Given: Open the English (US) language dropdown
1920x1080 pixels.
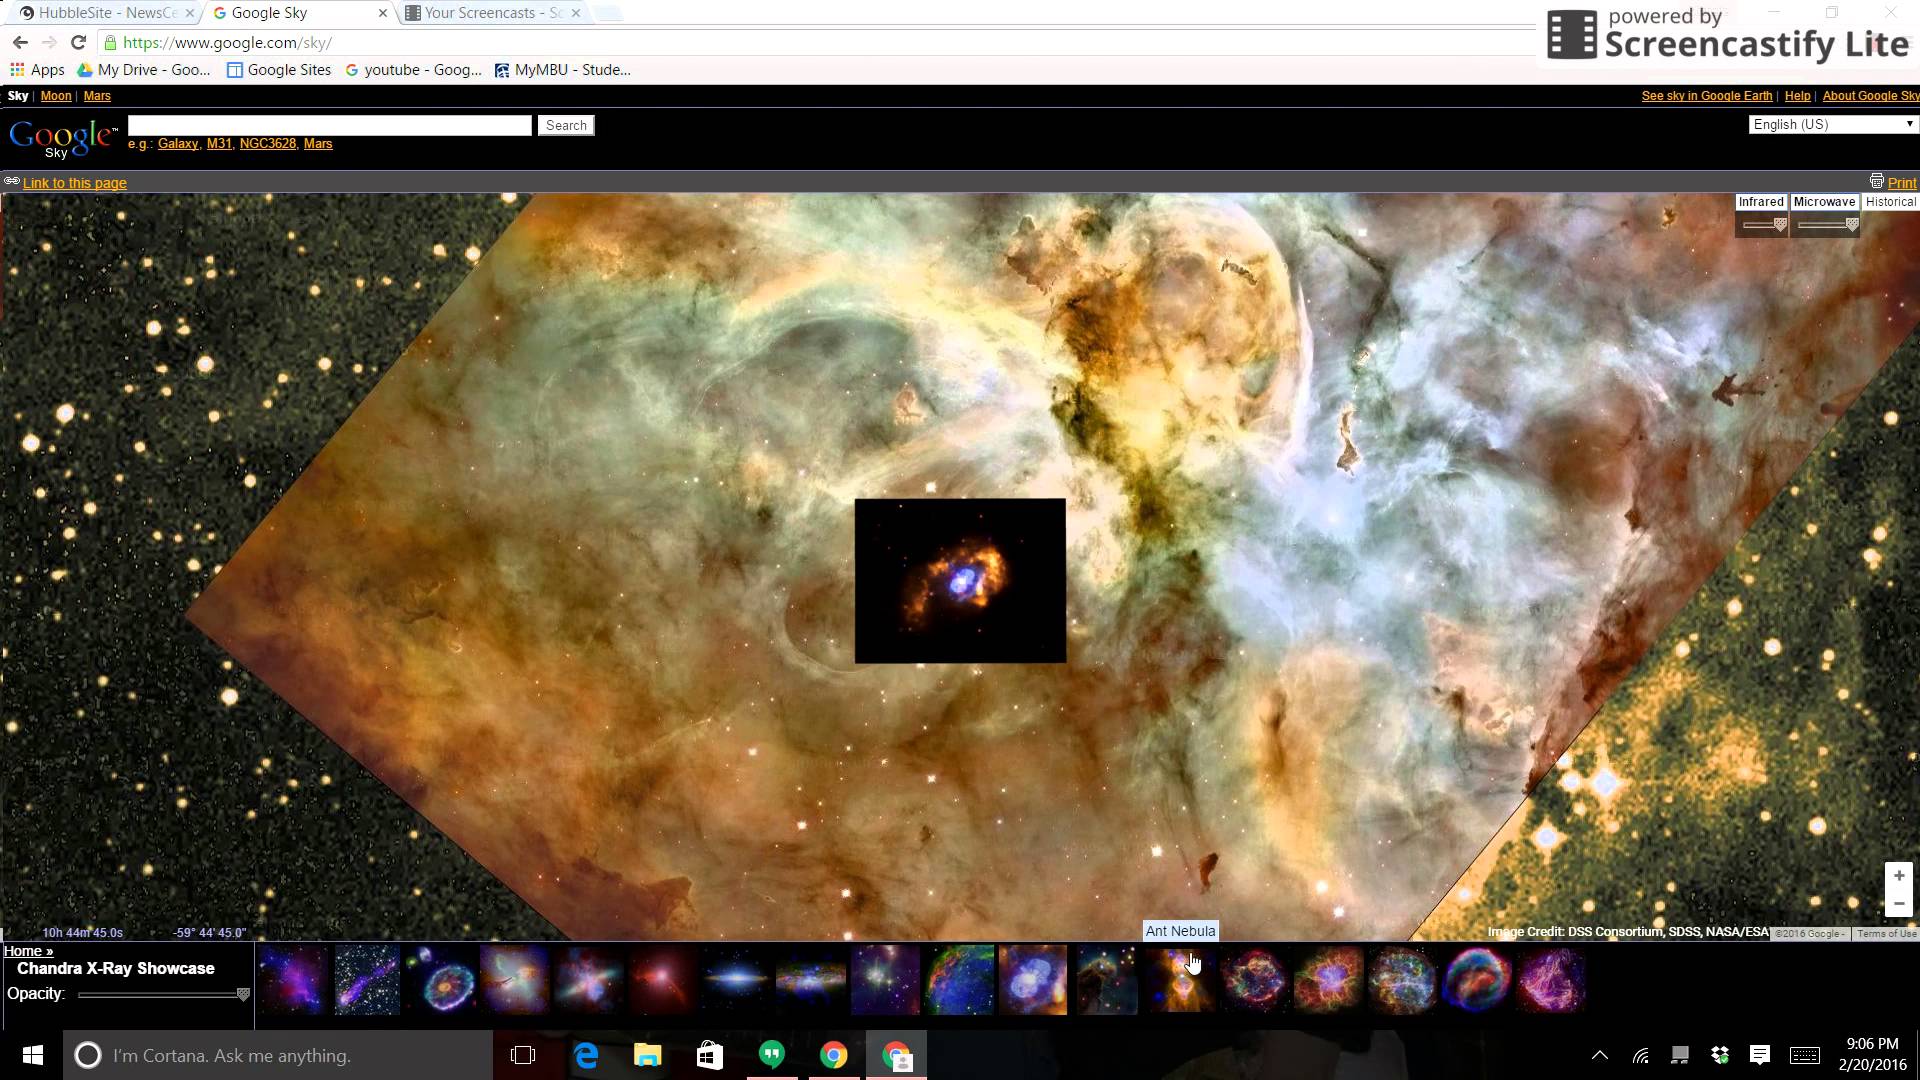Looking at the screenshot, I should point(1832,124).
